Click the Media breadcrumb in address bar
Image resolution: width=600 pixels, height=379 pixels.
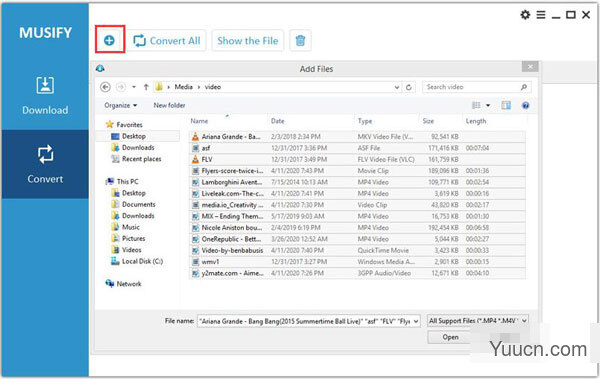[183, 87]
